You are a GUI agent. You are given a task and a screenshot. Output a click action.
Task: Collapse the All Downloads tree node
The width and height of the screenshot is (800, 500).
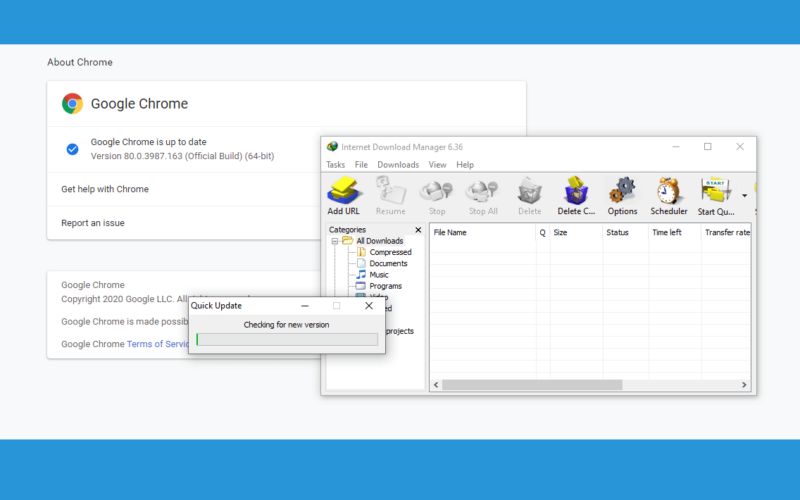click(335, 241)
